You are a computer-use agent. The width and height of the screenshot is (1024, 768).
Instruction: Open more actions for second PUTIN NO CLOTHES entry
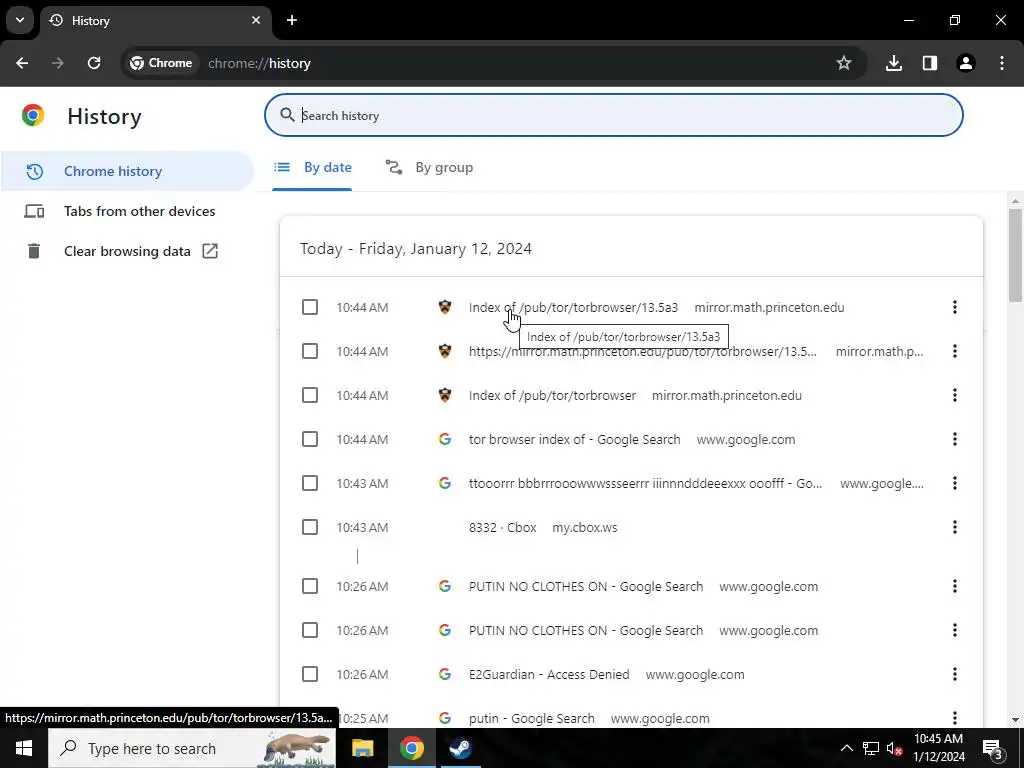955,630
